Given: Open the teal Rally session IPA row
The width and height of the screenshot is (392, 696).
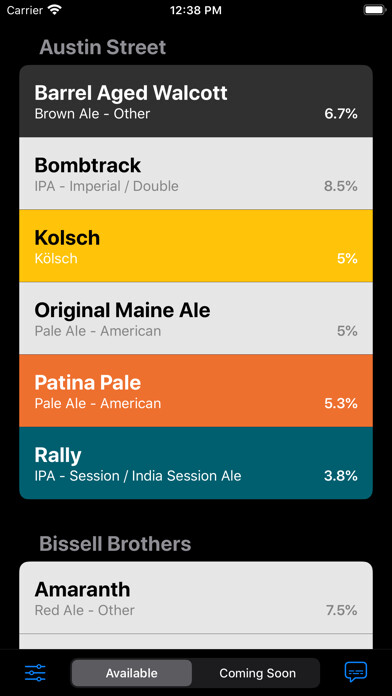Looking at the screenshot, I should coord(196,463).
